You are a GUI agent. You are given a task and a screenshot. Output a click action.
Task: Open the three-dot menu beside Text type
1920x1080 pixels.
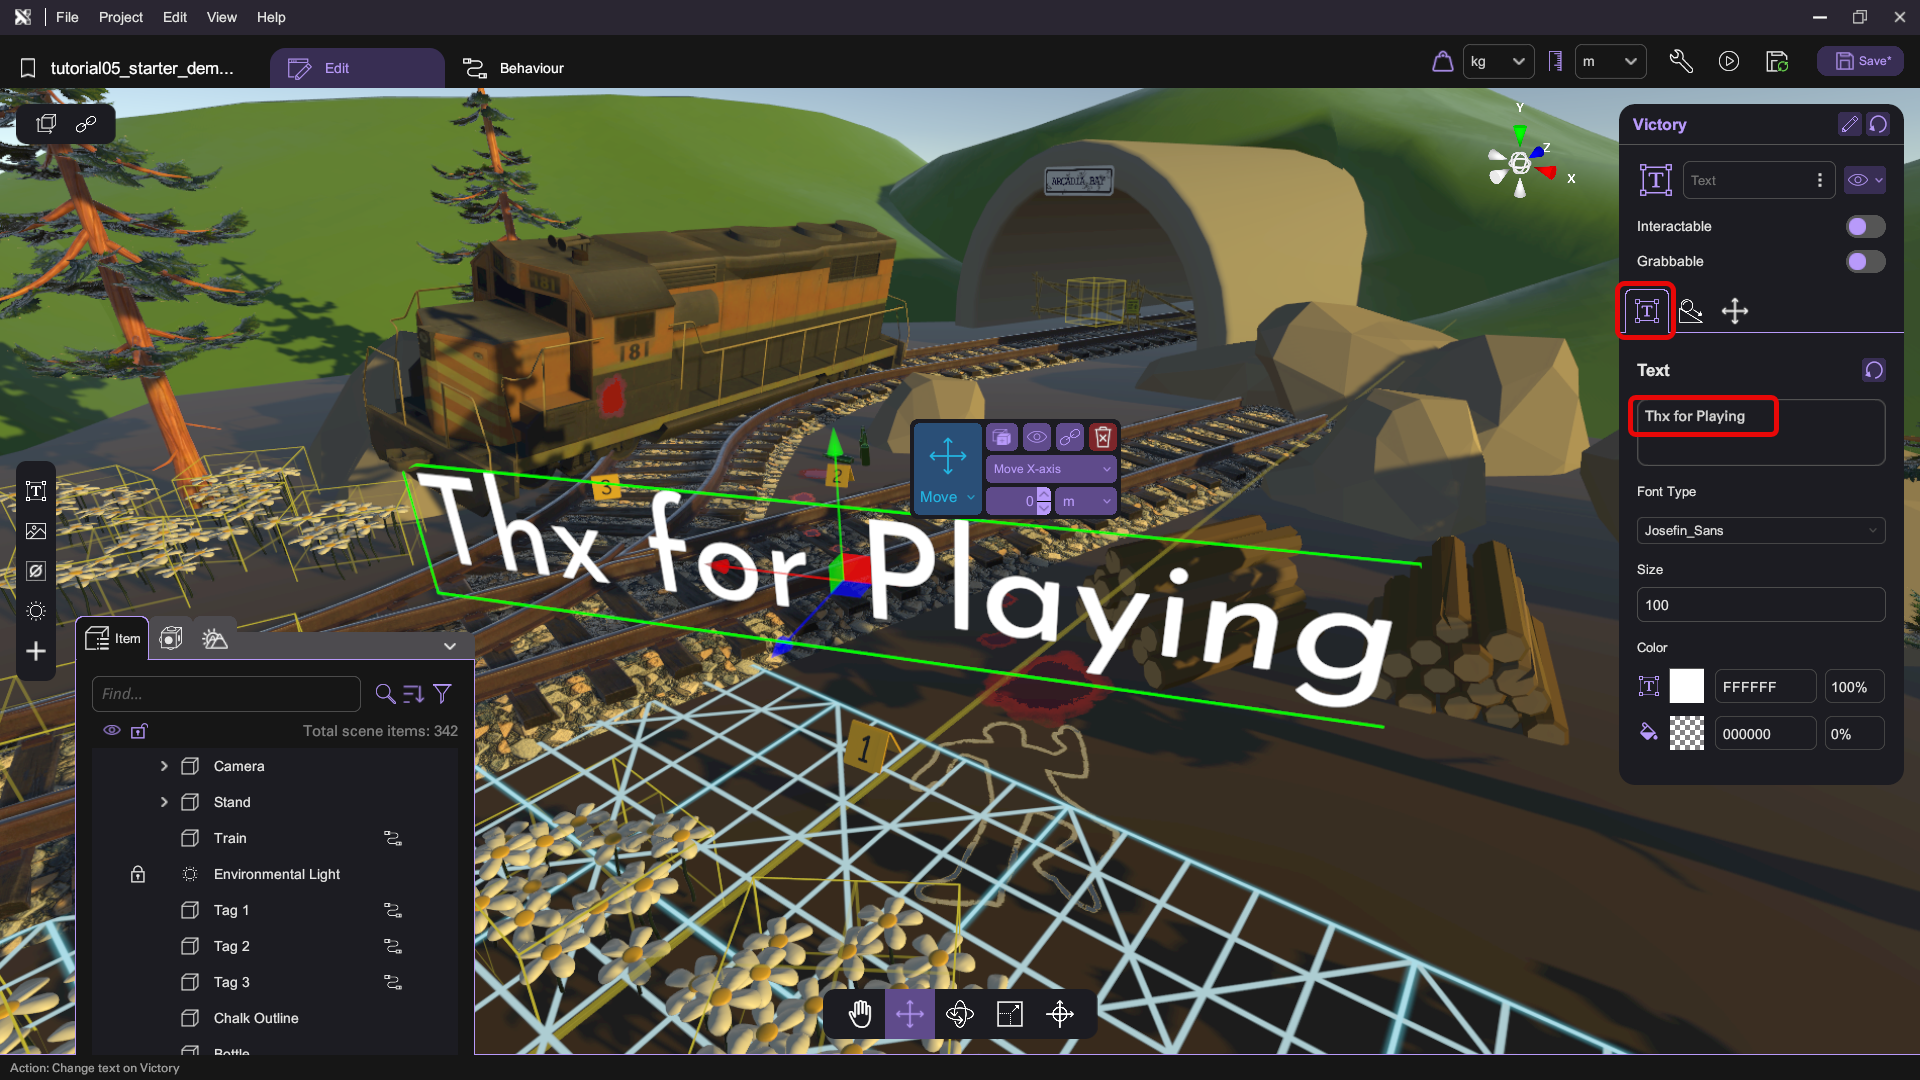(x=1820, y=180)
